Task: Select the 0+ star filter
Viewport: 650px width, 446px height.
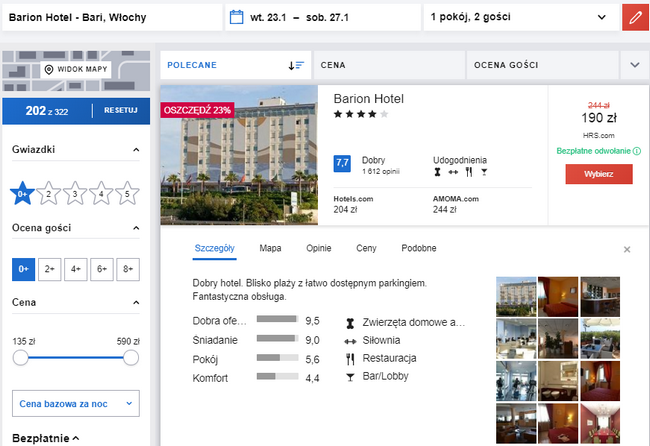Action: coord(22,193)
